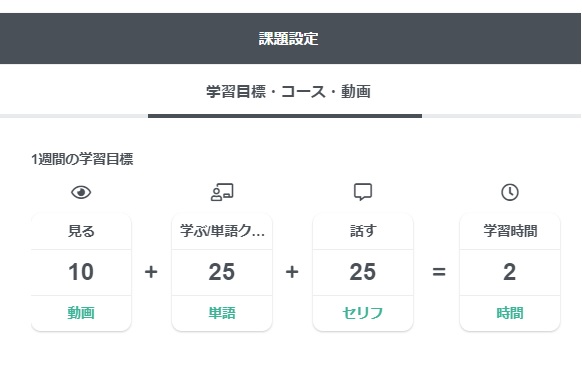Viewport: 582px width, 371px height.
Task: Click the equals sign before 学習時間
Action: [x=439, y=272]
